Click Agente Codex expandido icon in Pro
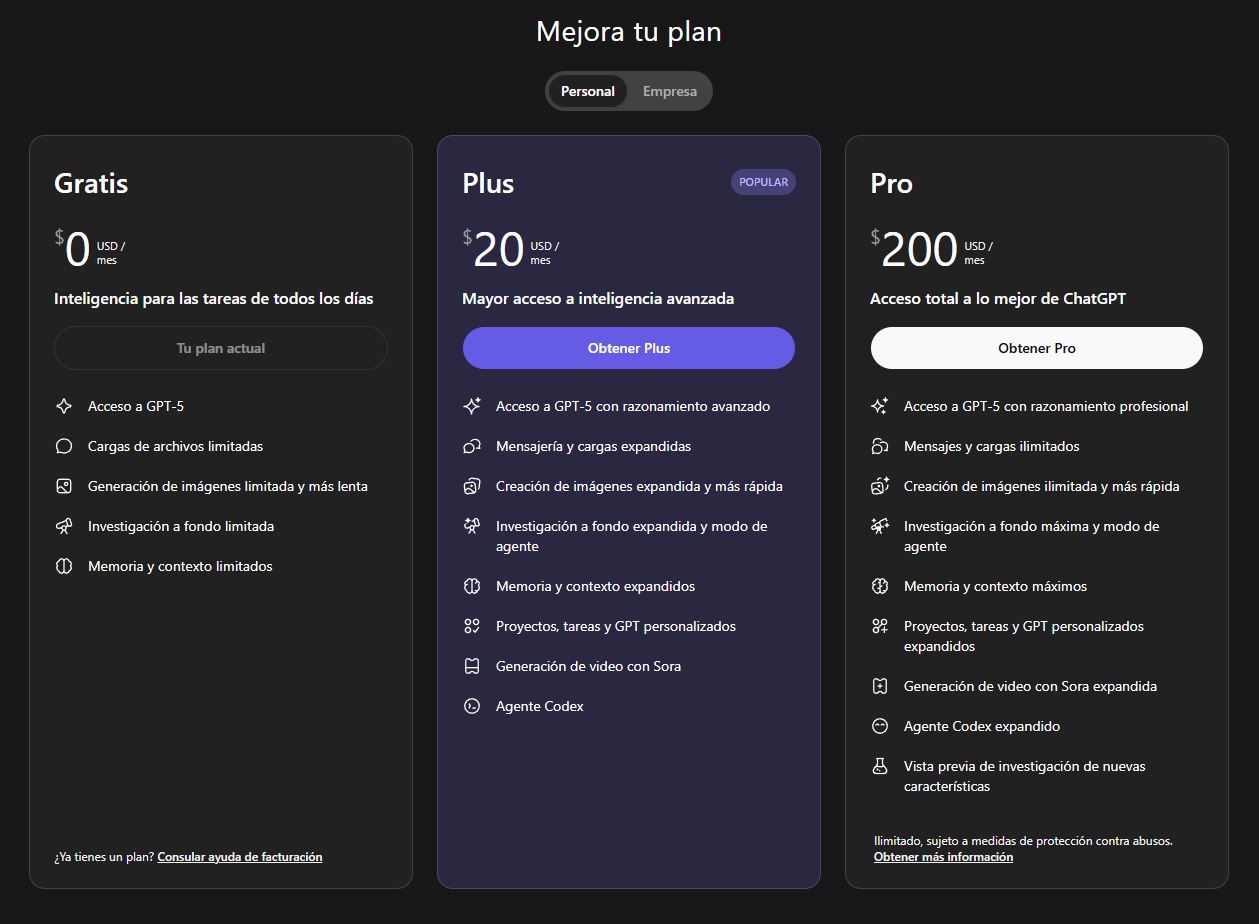This screenshot has width=1259, height=924. 880,726
